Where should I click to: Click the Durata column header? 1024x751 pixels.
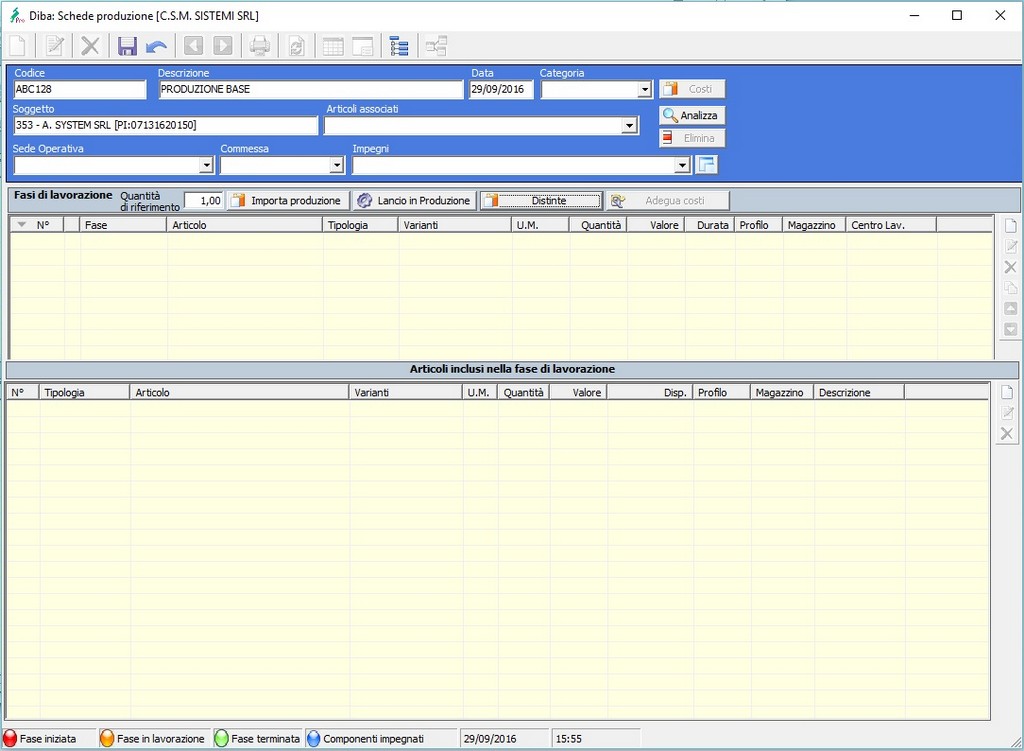[x=710, y=225]
